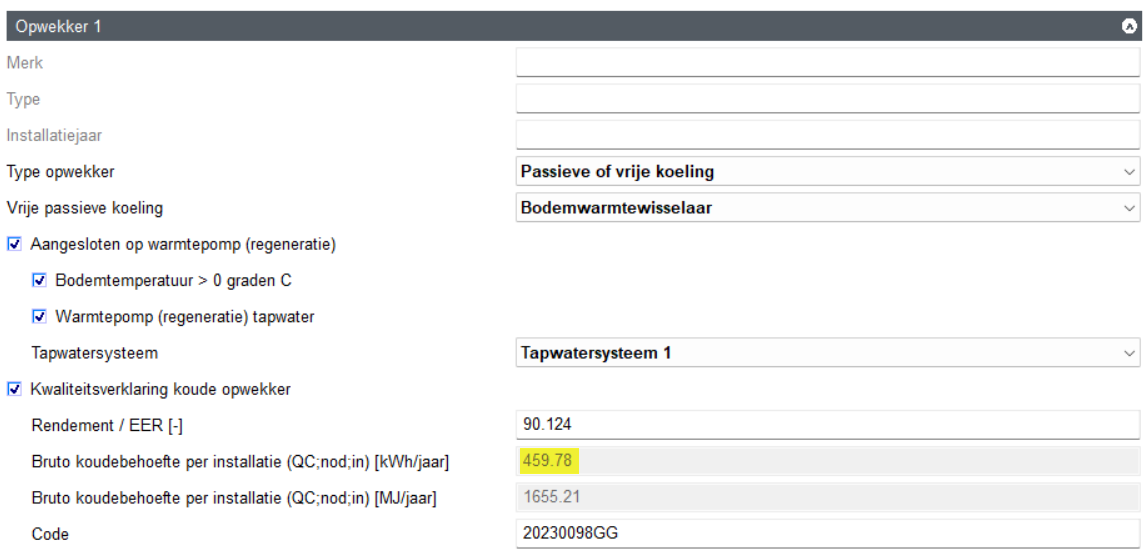Collapse the Opwekker 1 panel via arrow icon

click(x=1129, y=26)
